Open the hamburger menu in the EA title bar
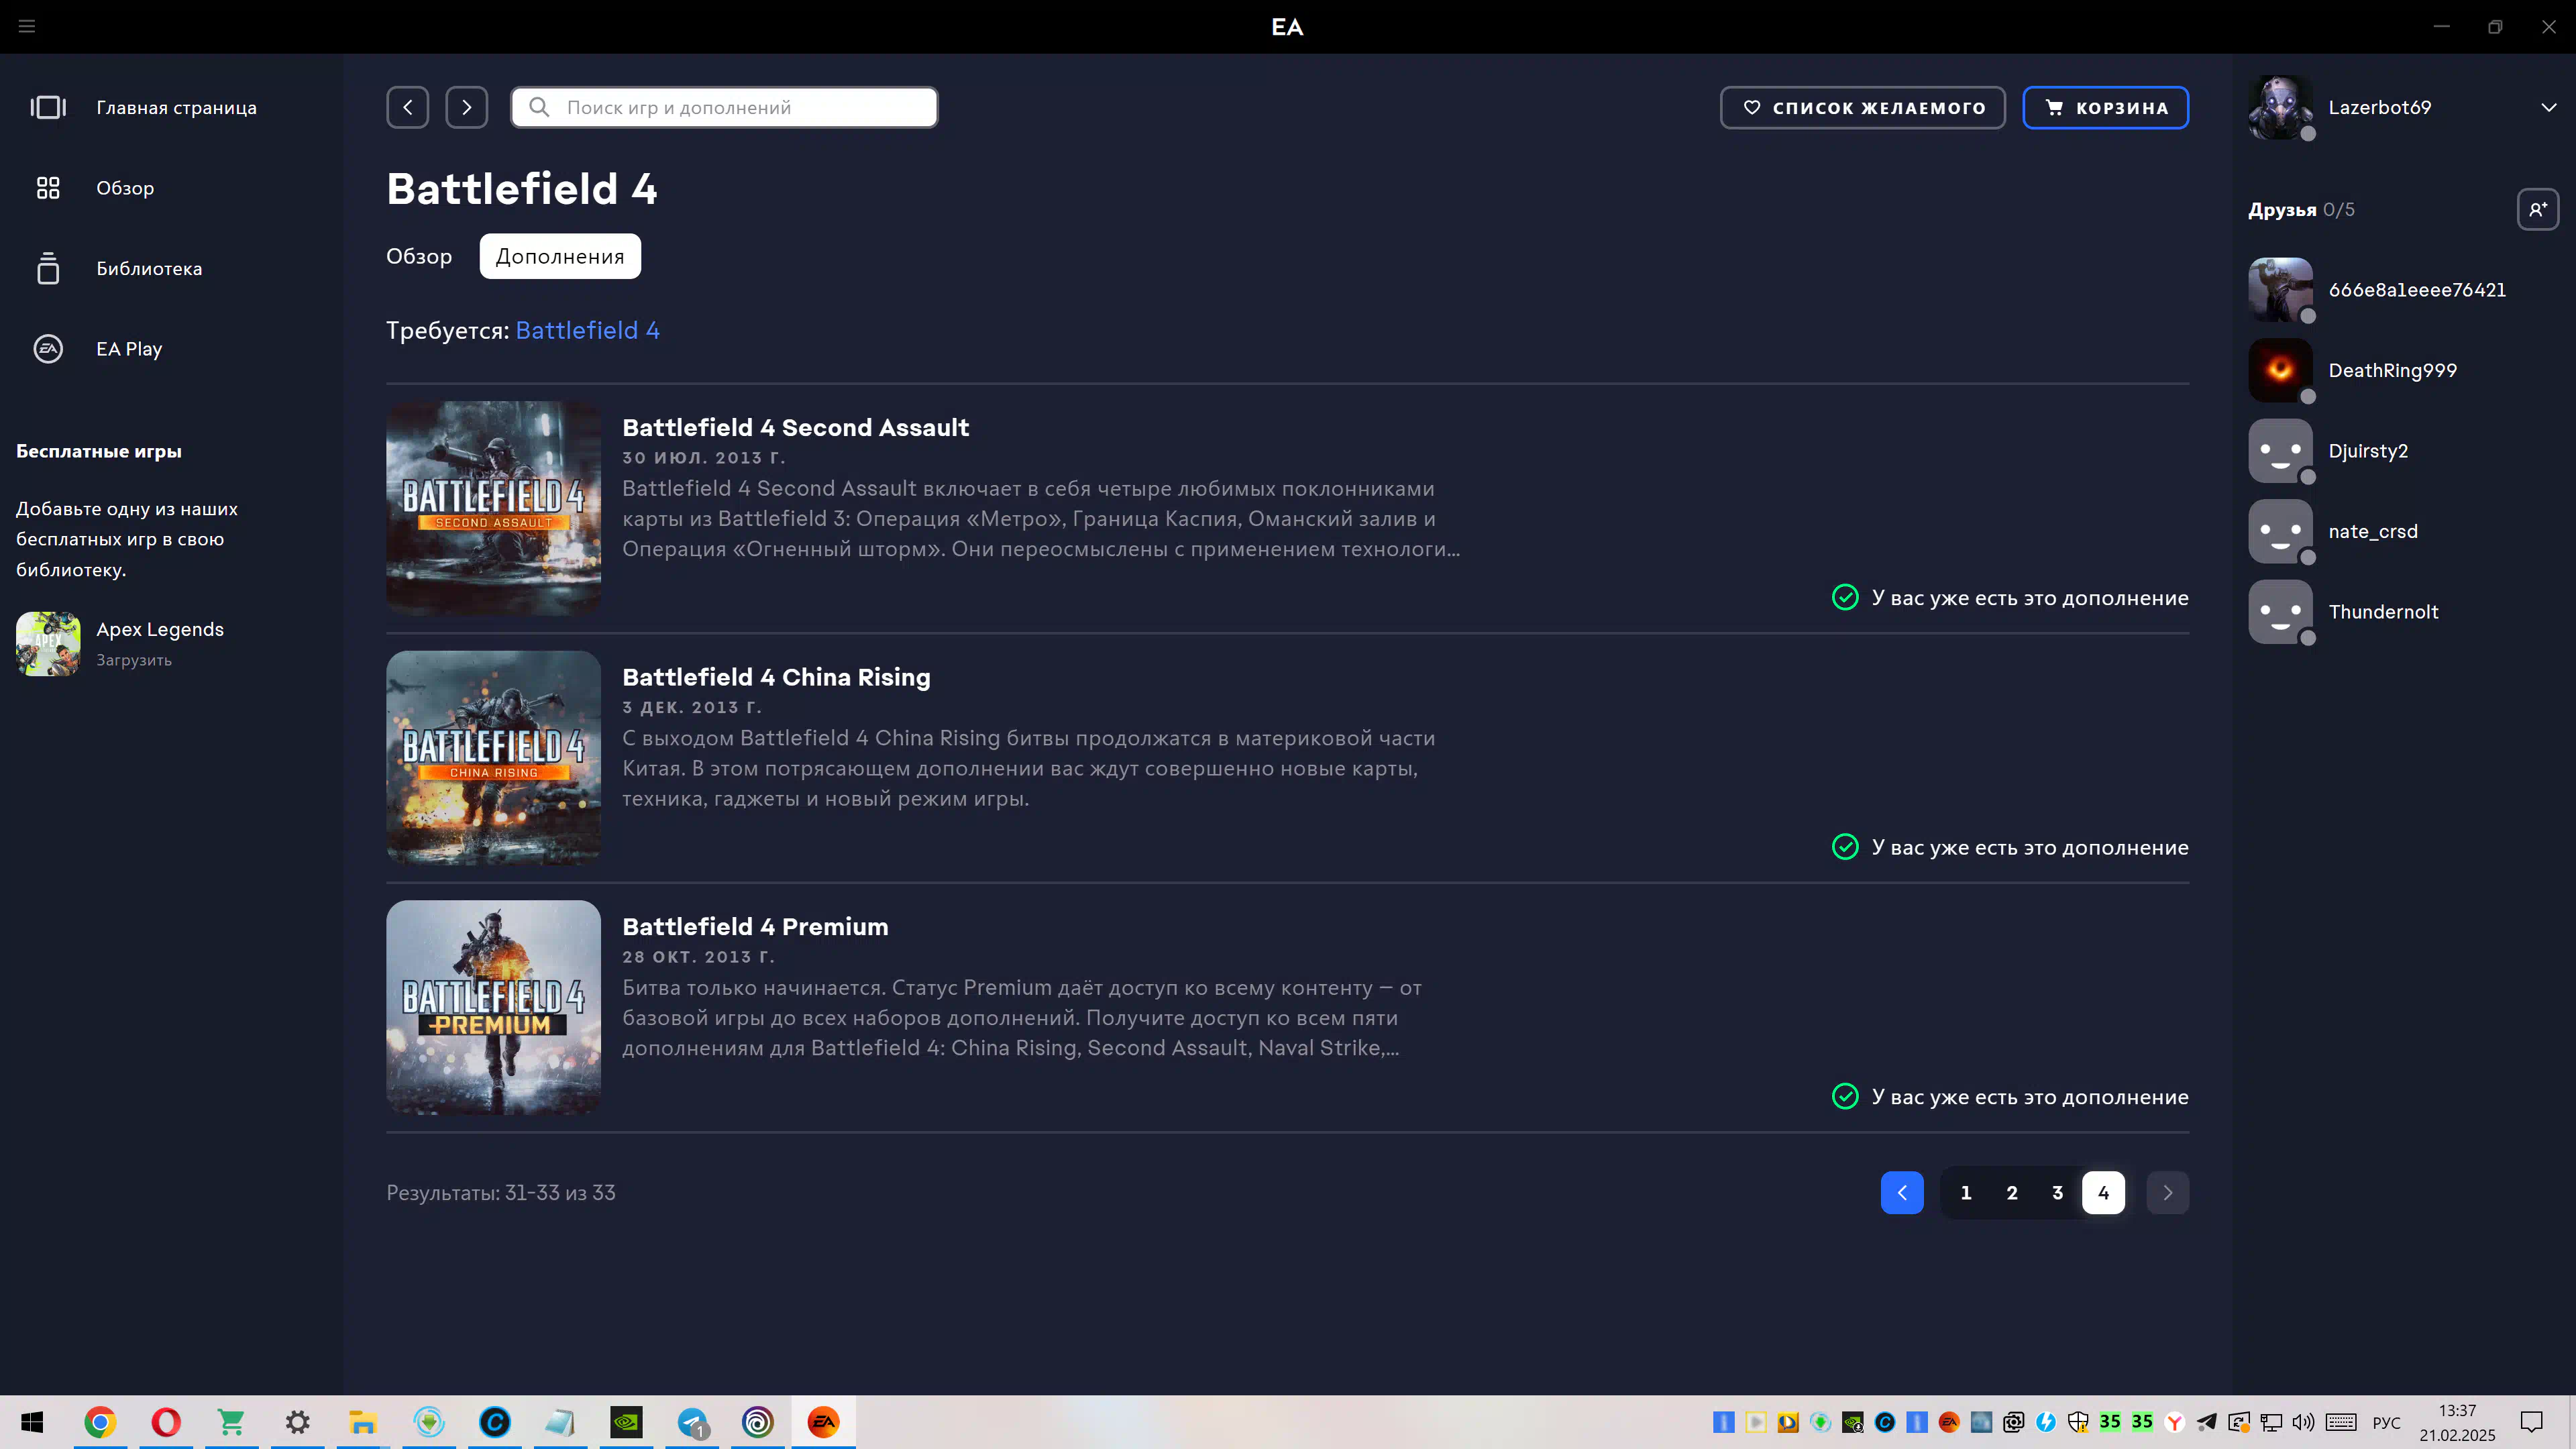The height and width of the screenshot is (1449, 2576). click(27, 26)
